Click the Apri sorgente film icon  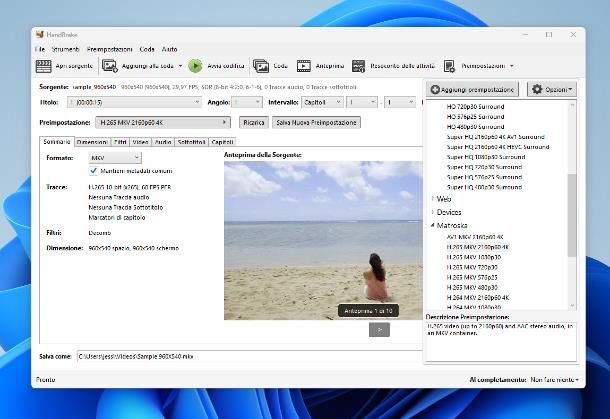point(44,66)
